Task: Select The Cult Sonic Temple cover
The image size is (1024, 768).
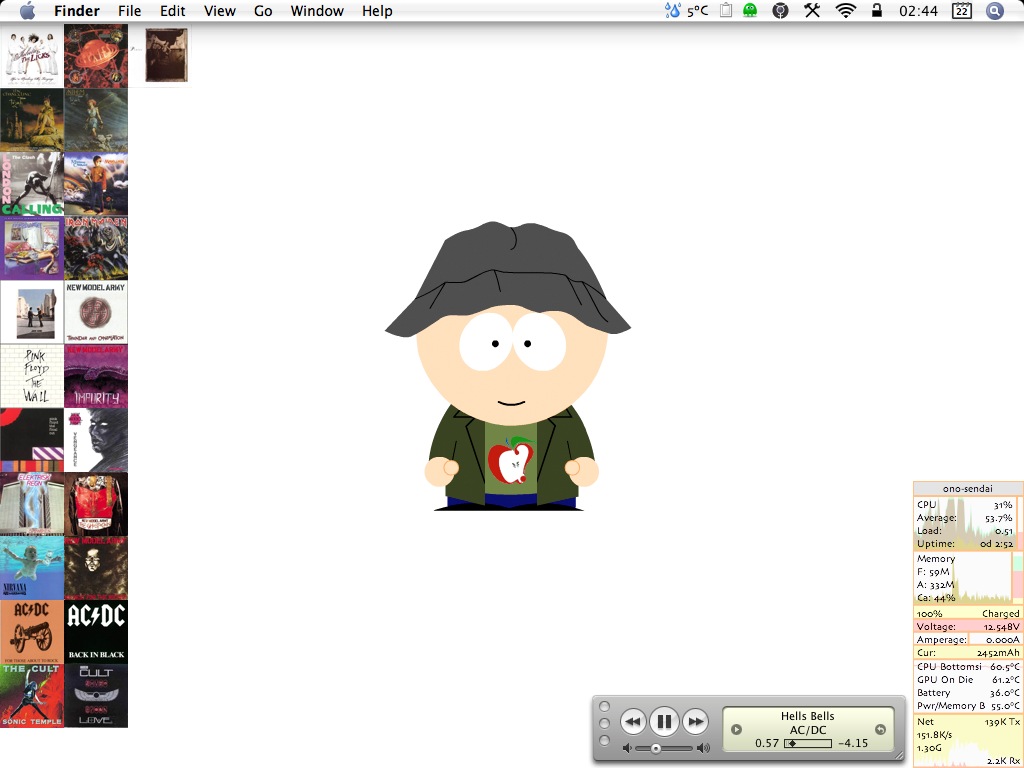Action: pyautogui.click(x=32, y=696)
